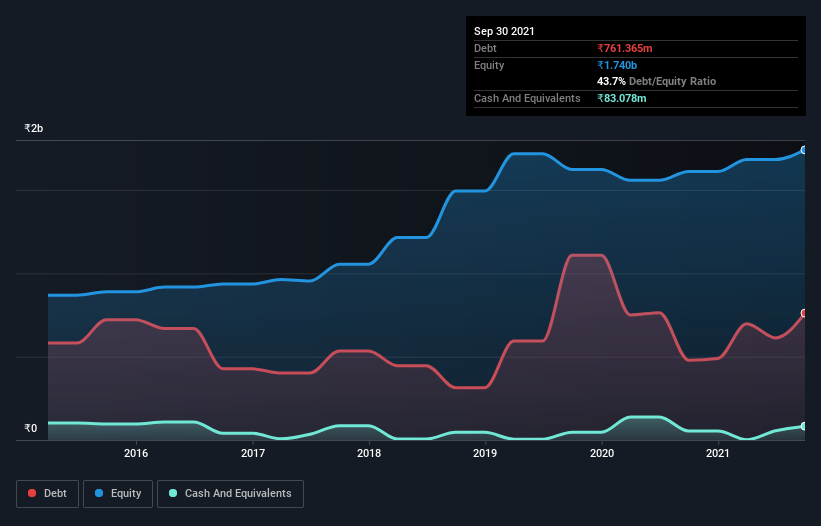The image size is (821, 526).
Task: Click the ₹83.078m cash value
Action: (622, 98)
